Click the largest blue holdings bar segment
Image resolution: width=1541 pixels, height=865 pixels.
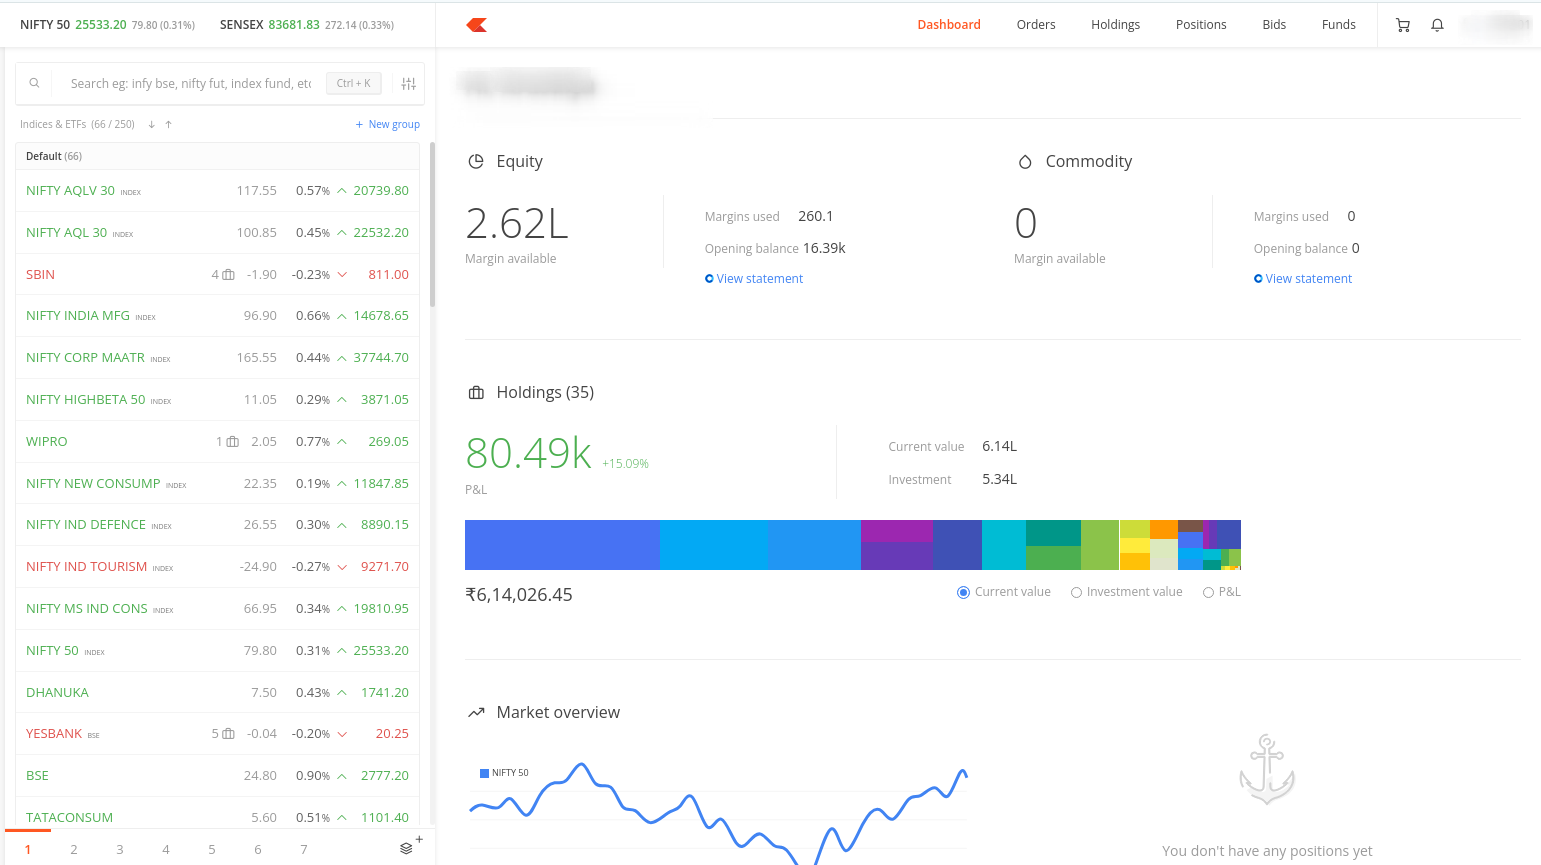pyautogui.click(x=562, y=545)
